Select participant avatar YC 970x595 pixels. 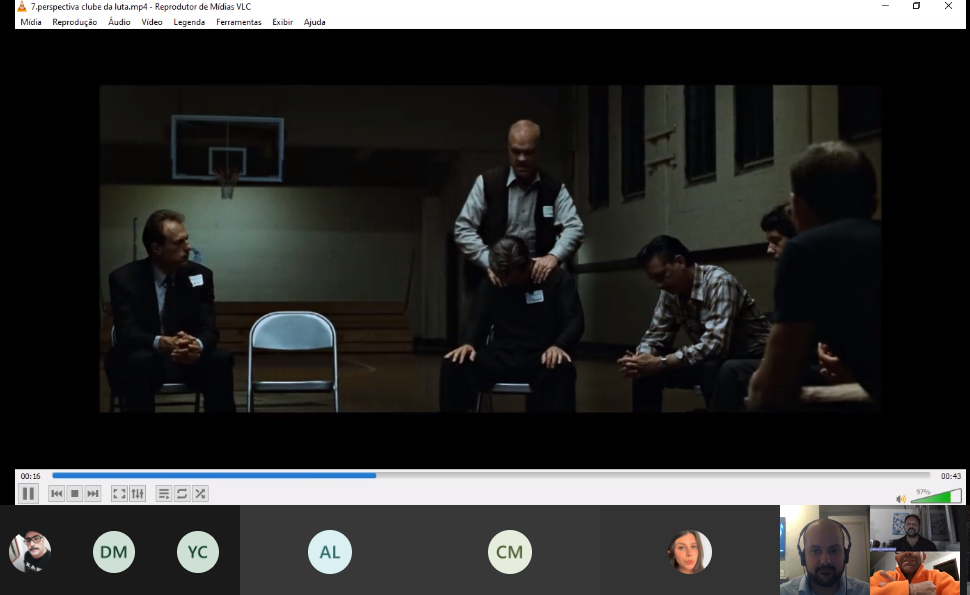[198, 552]
